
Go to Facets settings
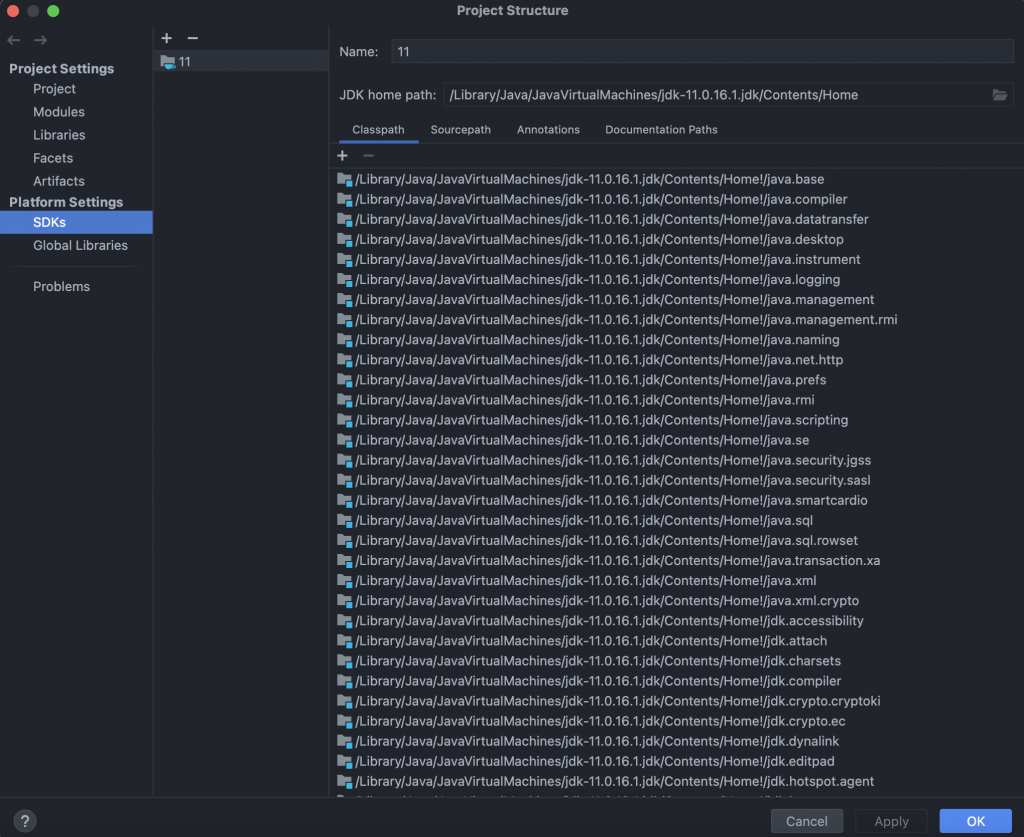click(x=53, y=158)
